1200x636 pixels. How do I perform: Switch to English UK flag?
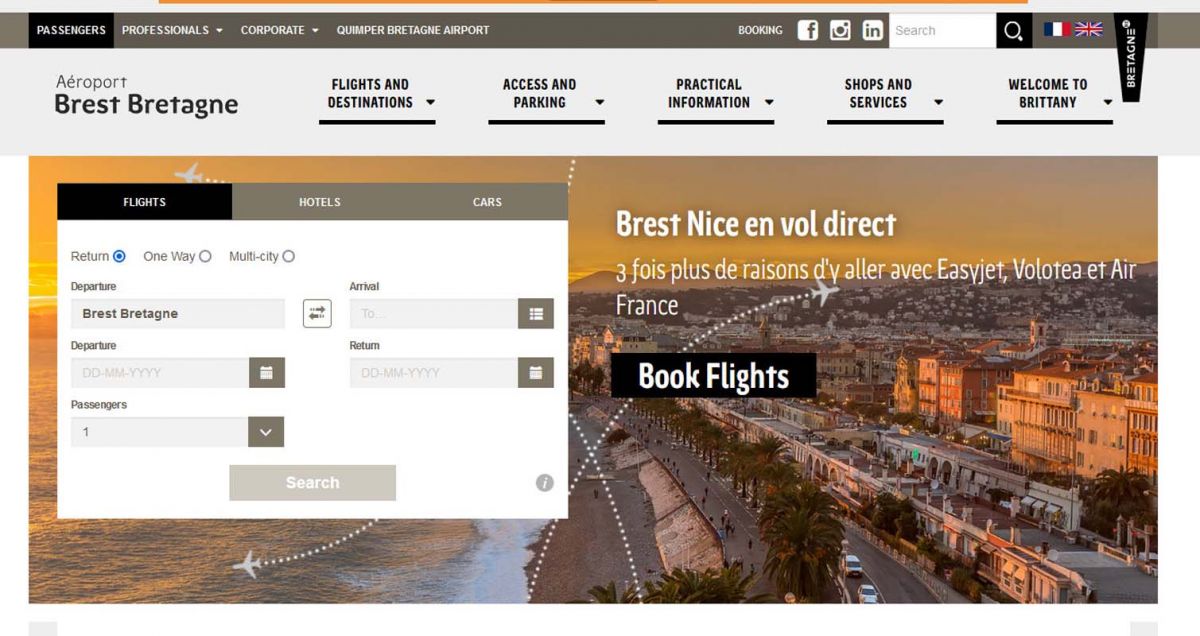point(1088,29)
